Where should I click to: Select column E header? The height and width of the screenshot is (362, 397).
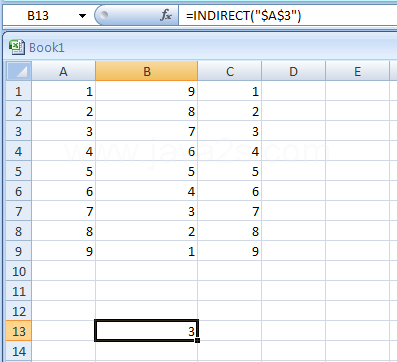pyautogui.click(x=357, y=71)
